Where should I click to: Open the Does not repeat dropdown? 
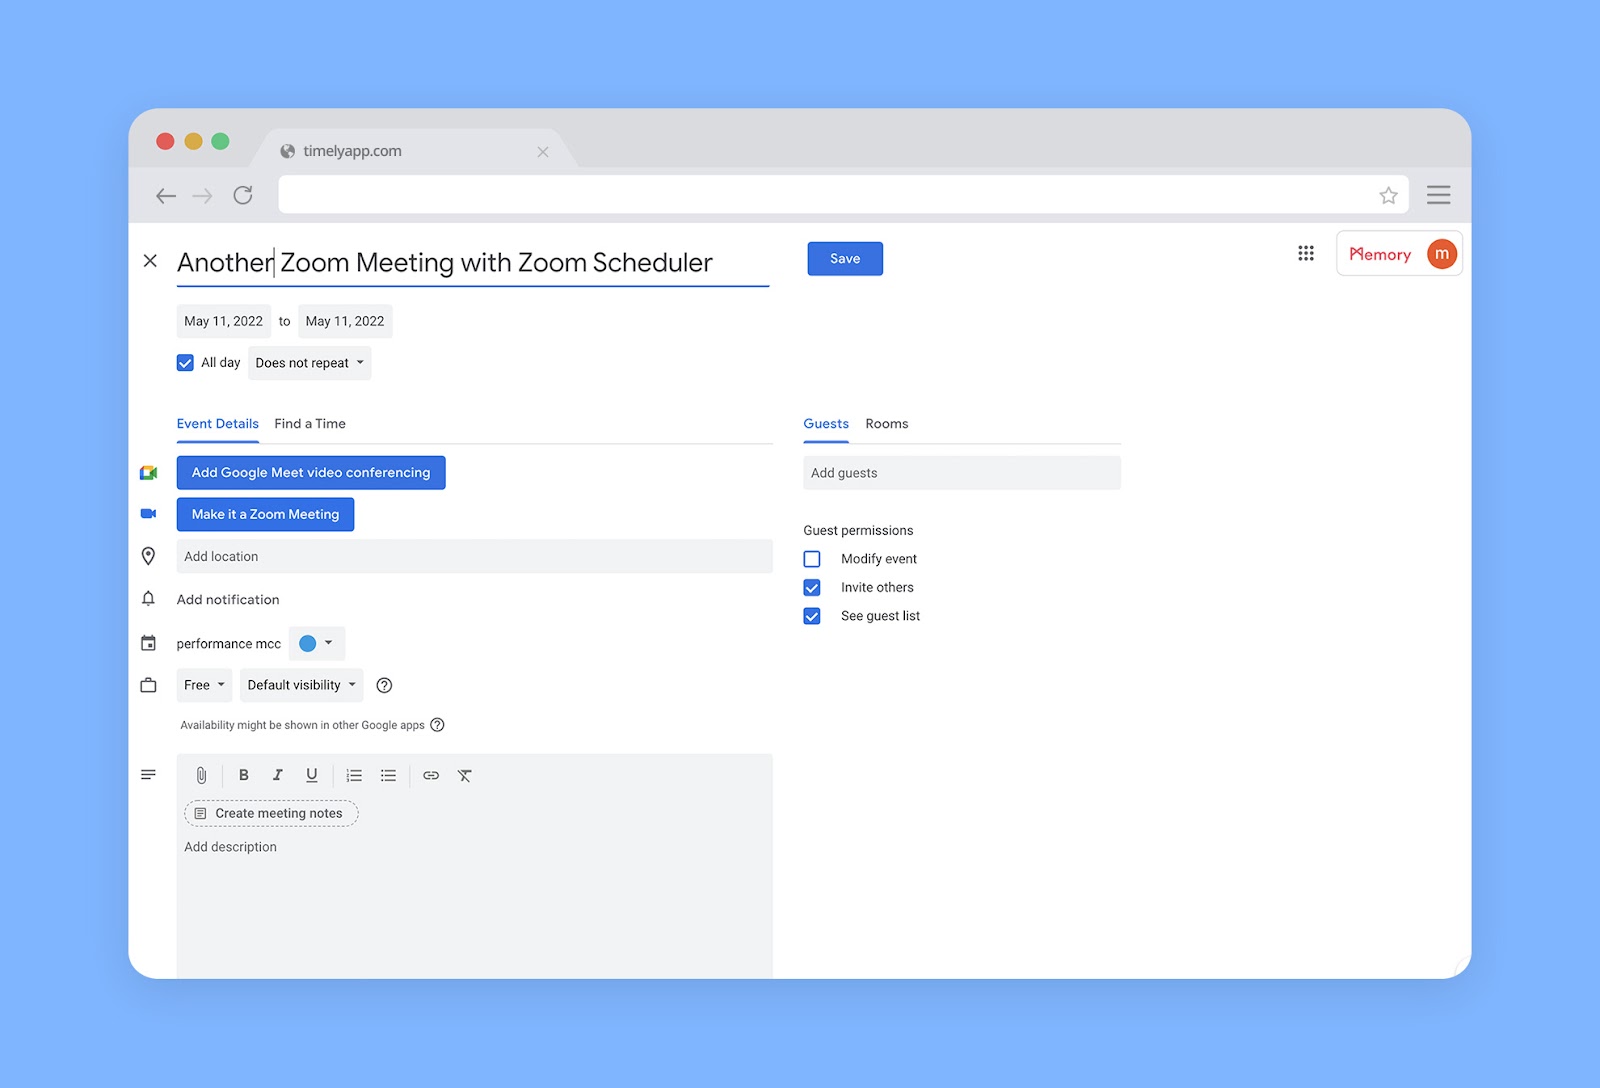(309, 363)
